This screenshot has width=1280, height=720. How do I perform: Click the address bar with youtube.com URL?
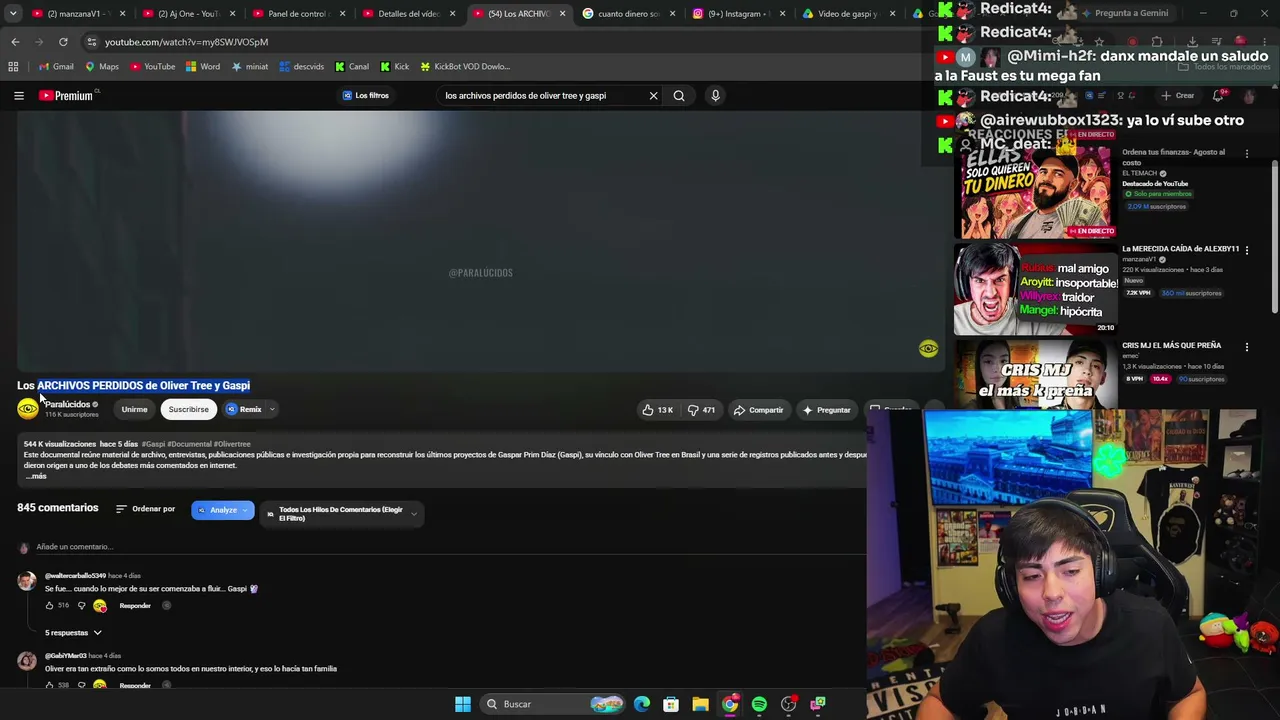tap(186, 42)
